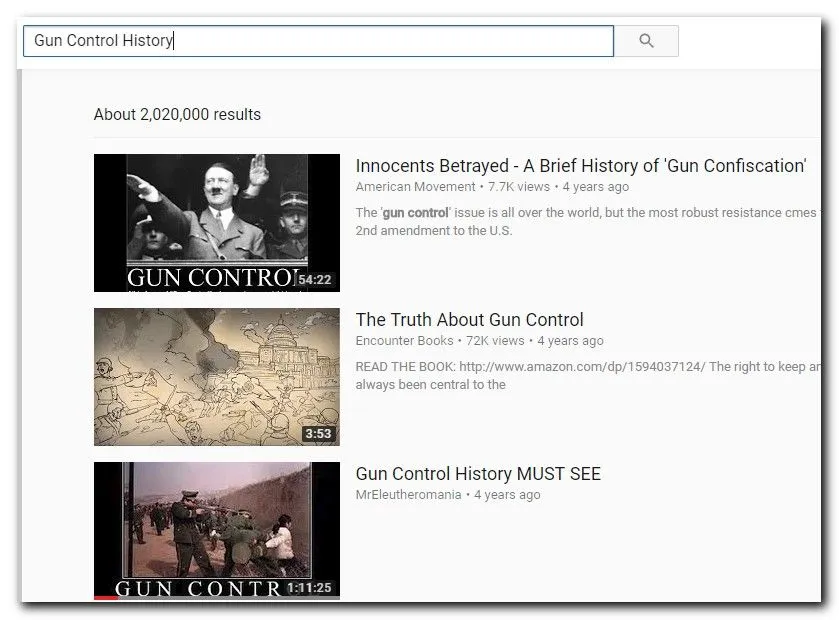The height and width of the screenshot is (620, 839).
Task: Open the video titled 'The Truth About Gun Control'
Action: click(x=469, y=320)
